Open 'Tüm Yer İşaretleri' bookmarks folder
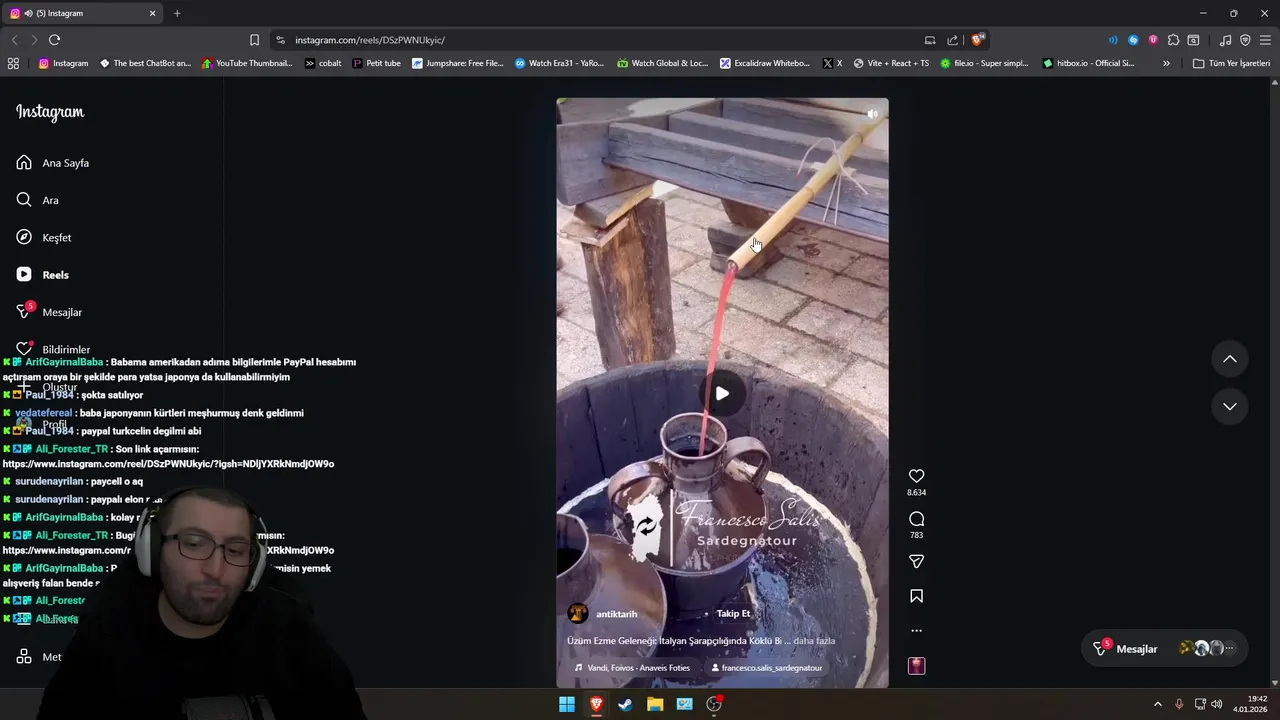 (x=1231, y=63)
